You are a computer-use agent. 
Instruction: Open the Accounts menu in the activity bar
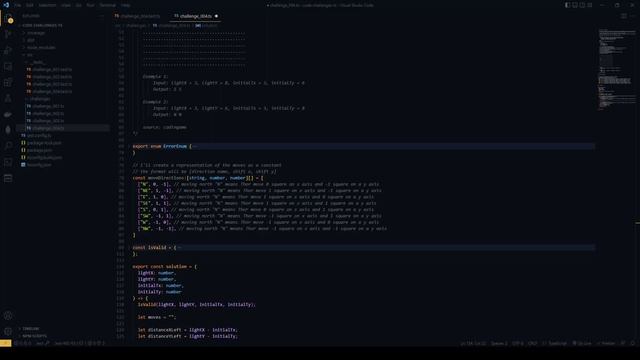click(x=8, y=316)
